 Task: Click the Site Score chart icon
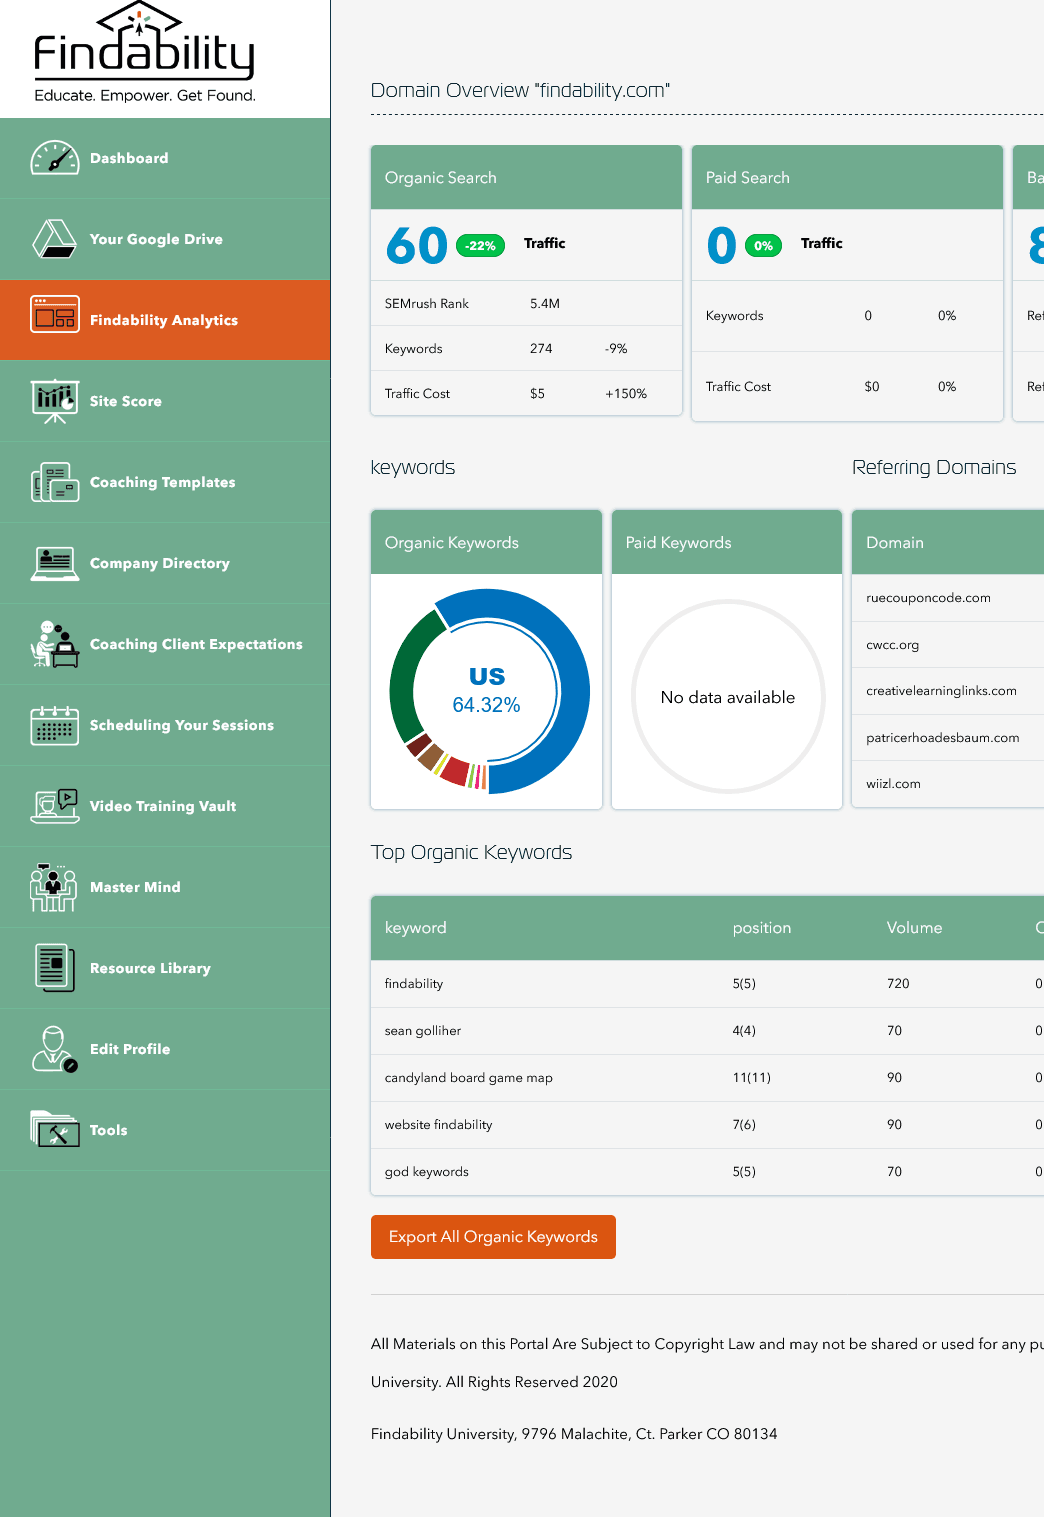pyautogui.click(x=55, y=401)
